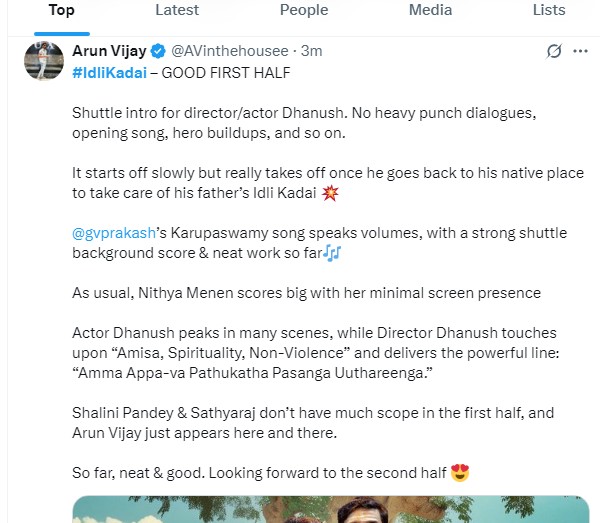600x523 pixels.
Task: Switch to the Lists tab
Action: point(549,10)
